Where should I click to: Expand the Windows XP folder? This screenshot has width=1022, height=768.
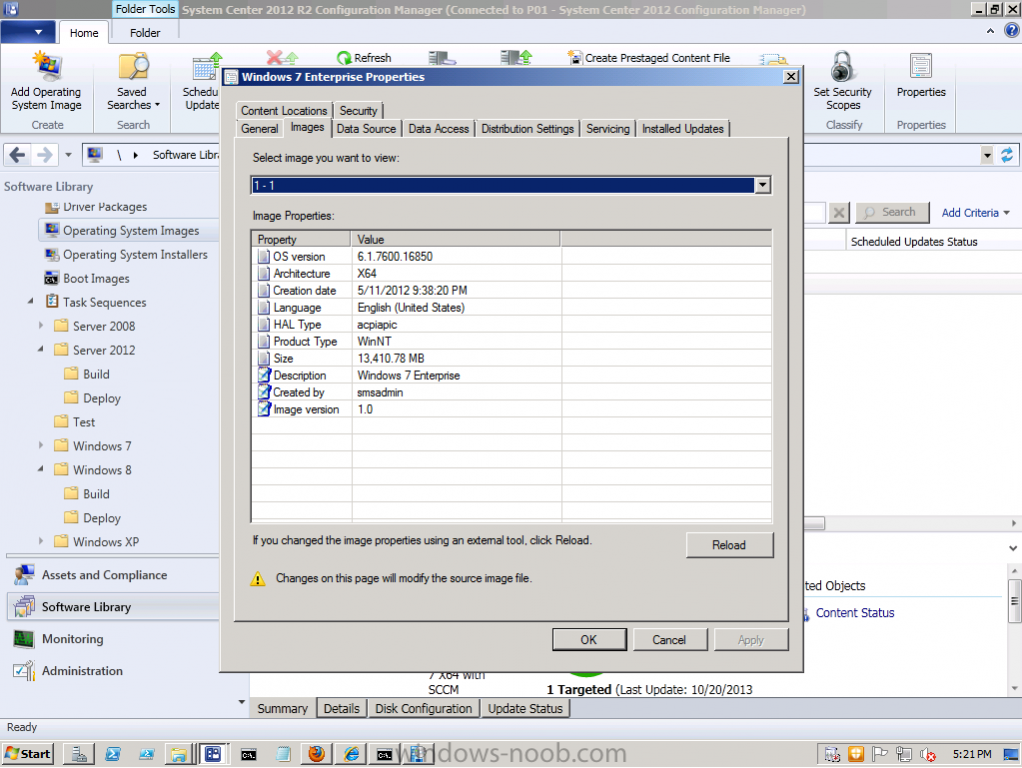[40, 541]
